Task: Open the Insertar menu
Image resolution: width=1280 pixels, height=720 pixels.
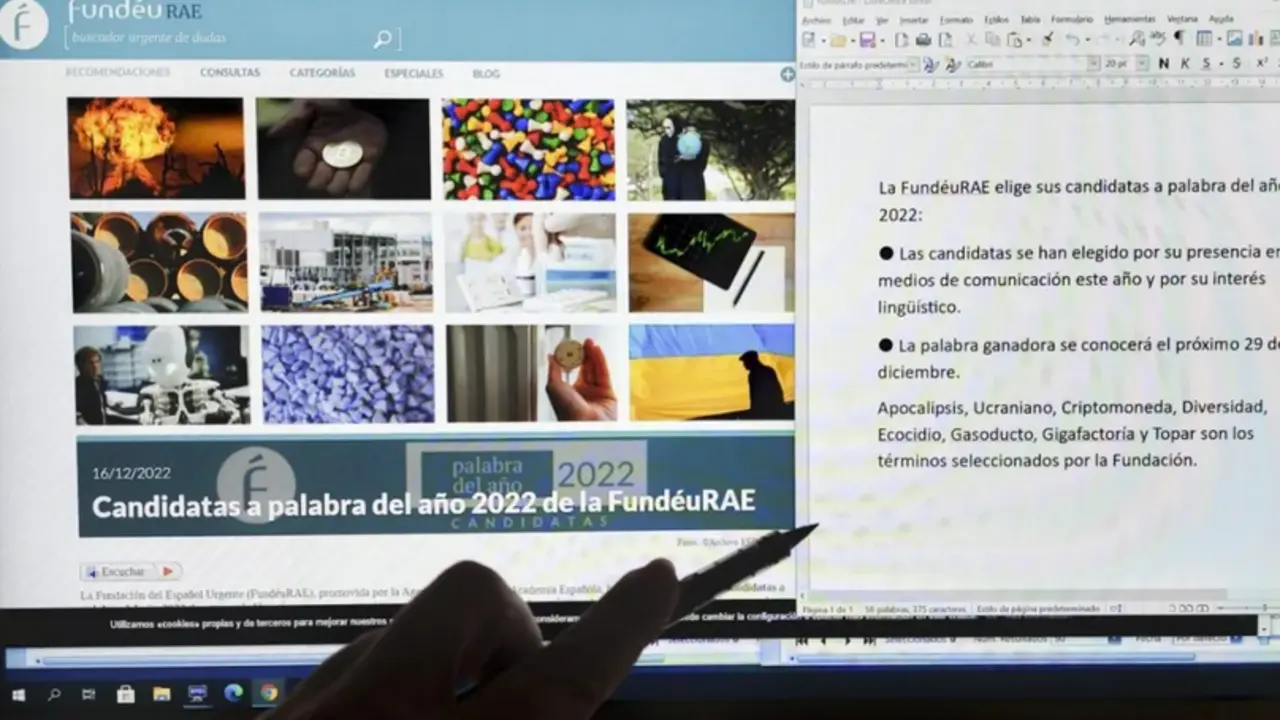Action: click(914, 20)
